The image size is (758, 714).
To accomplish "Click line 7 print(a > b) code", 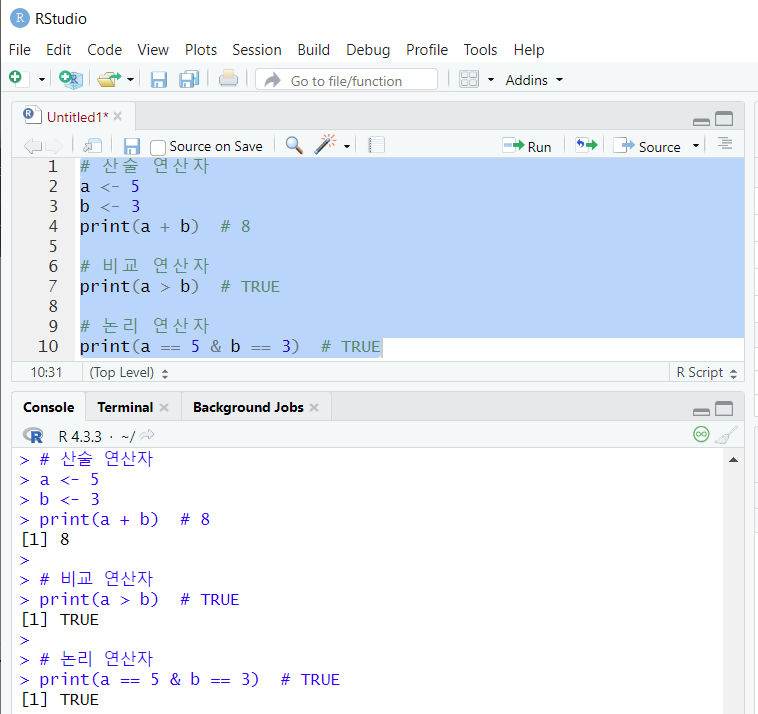I will [139, 286].
